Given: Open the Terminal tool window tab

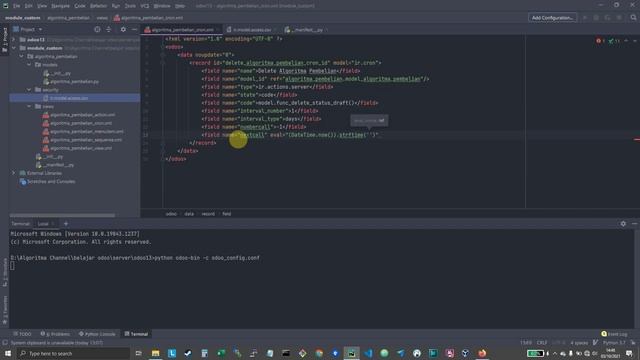Looking at the screenshot, I should [x=136, y=334].
